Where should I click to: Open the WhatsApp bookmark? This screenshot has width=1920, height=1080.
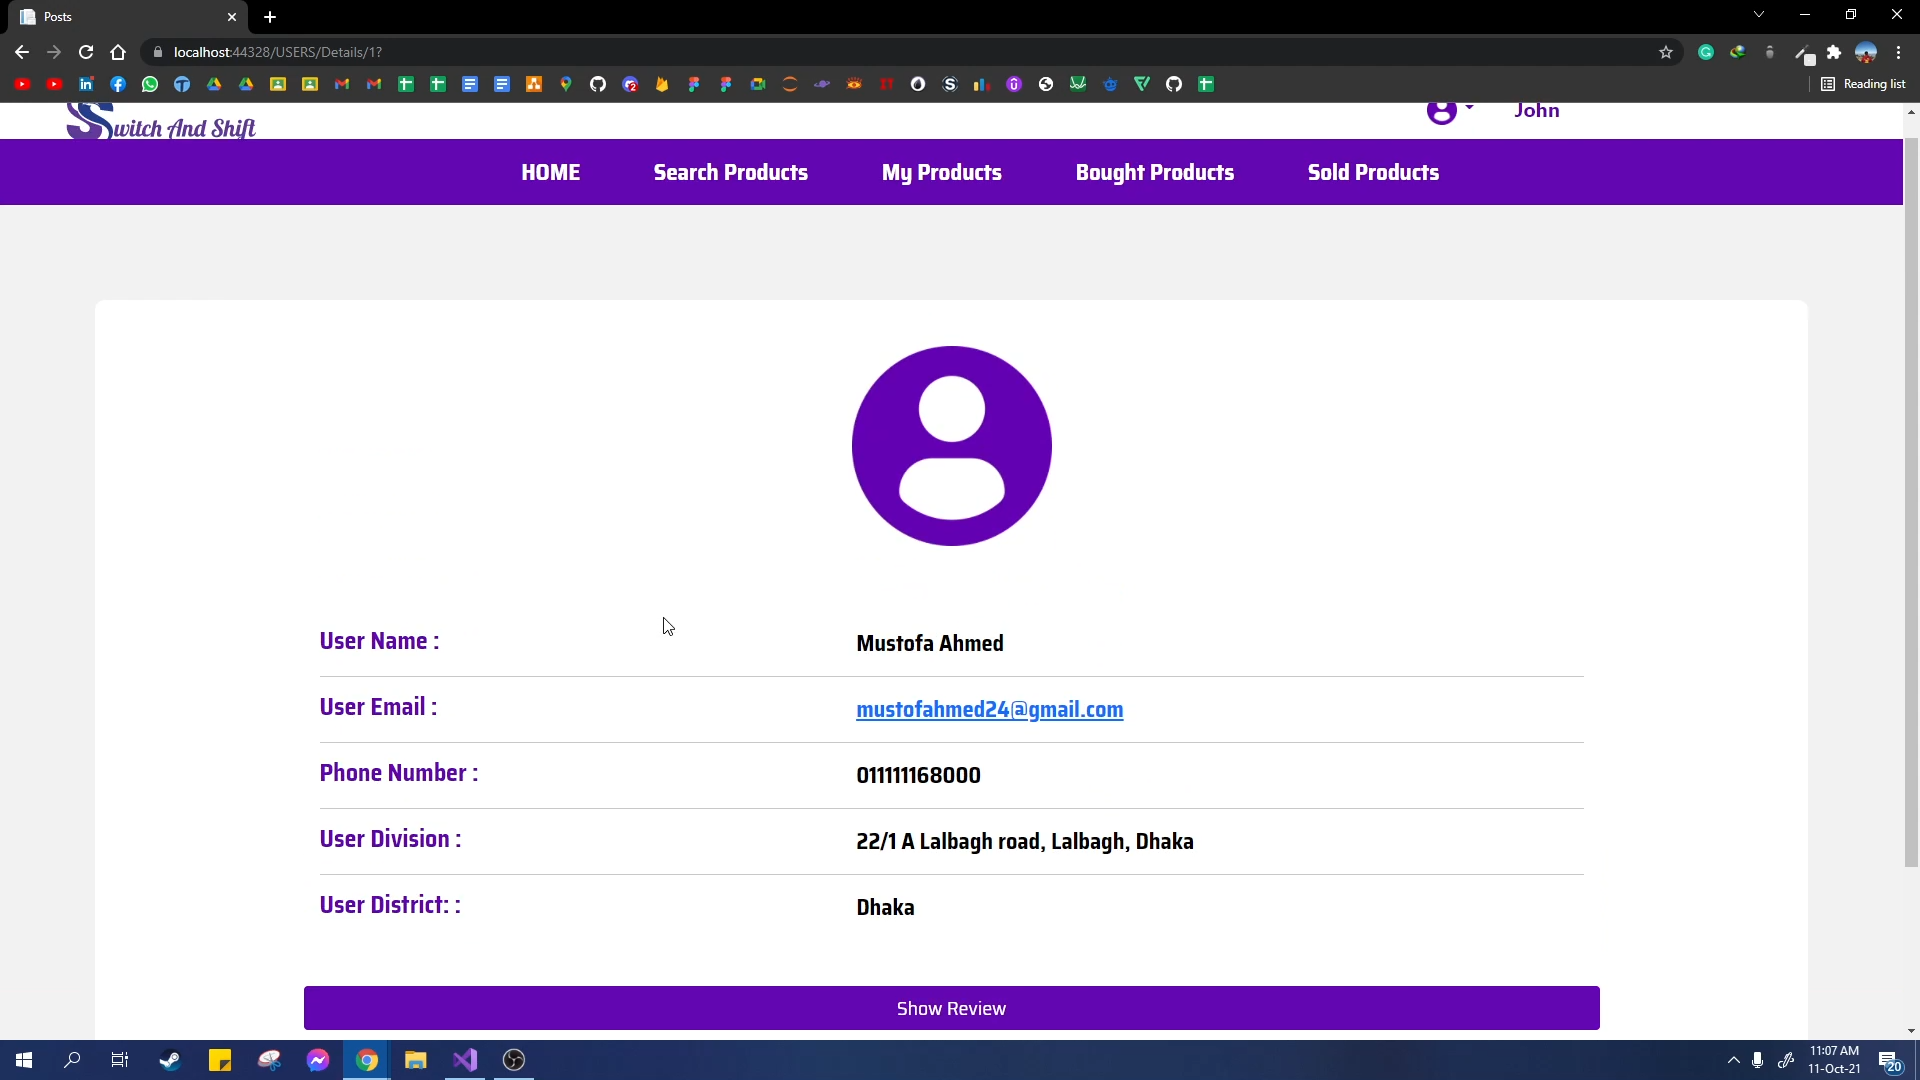point(150,84)
